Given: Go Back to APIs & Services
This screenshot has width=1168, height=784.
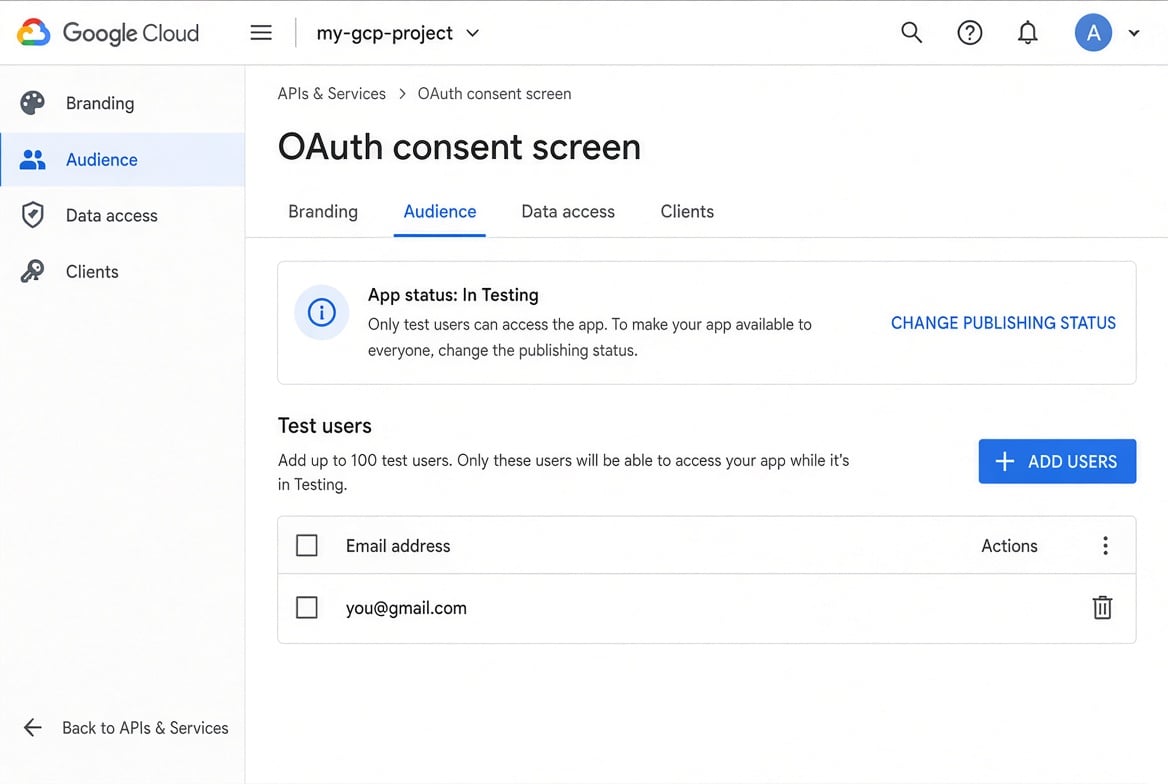Looking at the screenshot, I should pyautogui.click(x=125, y=727).
